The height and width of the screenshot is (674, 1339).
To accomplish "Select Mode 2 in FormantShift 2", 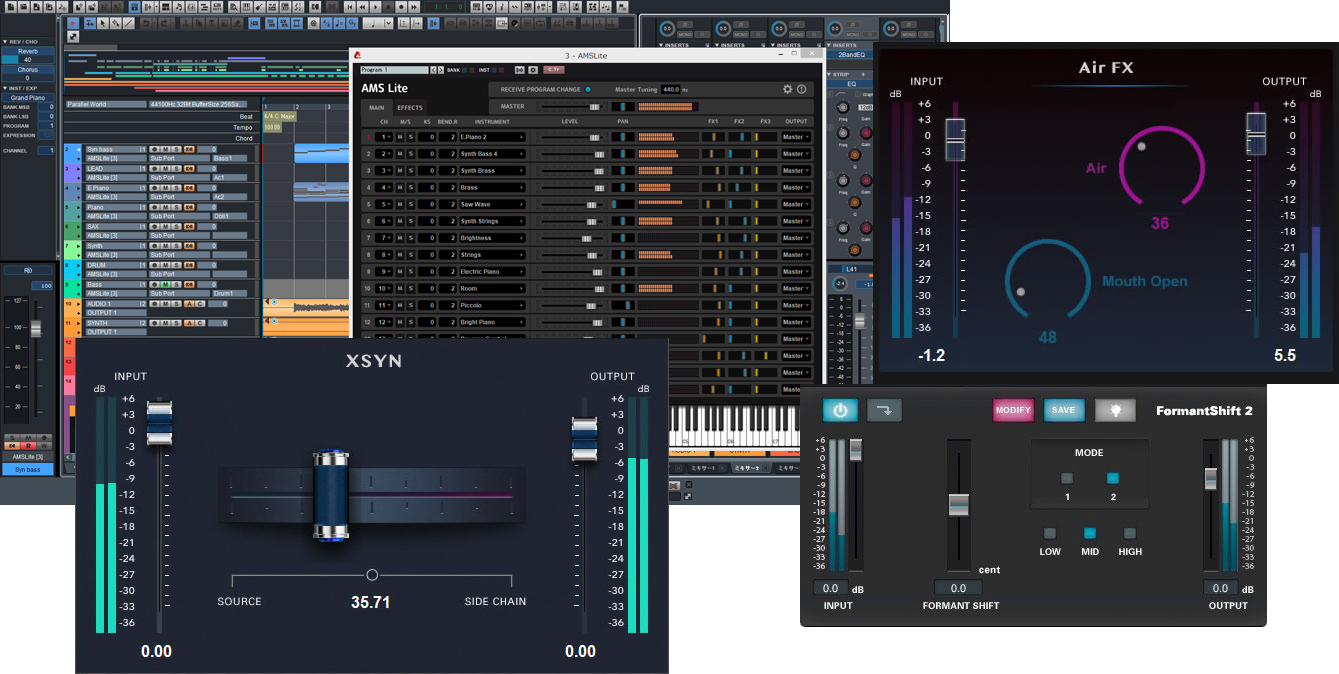I will pos(1112,478).
